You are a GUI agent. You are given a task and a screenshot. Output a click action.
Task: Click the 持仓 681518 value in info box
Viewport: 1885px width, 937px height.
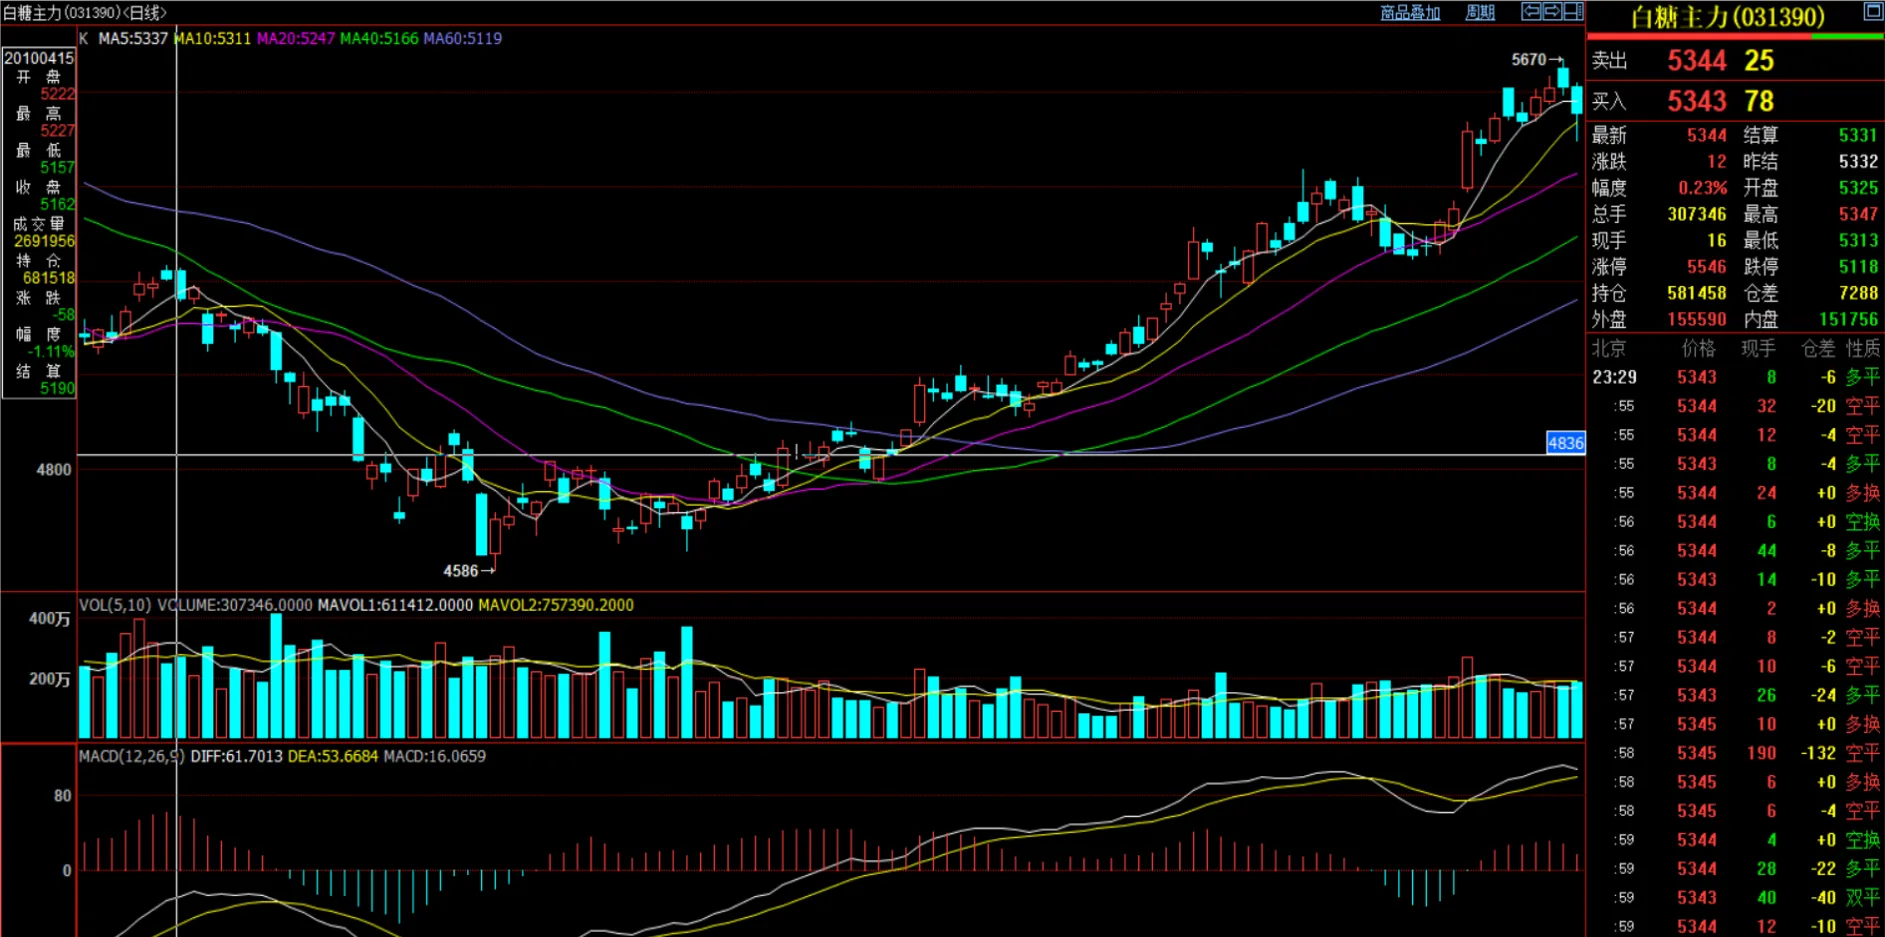49,278
